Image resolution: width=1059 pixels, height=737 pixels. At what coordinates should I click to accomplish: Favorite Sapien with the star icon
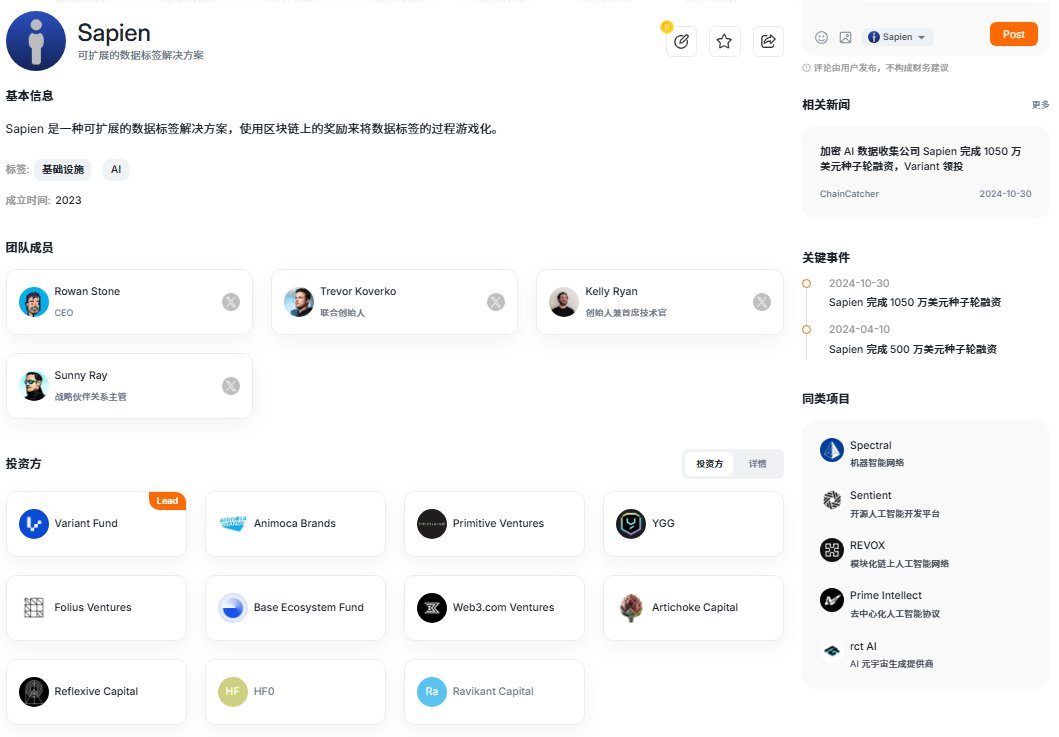tap(725, 42)
